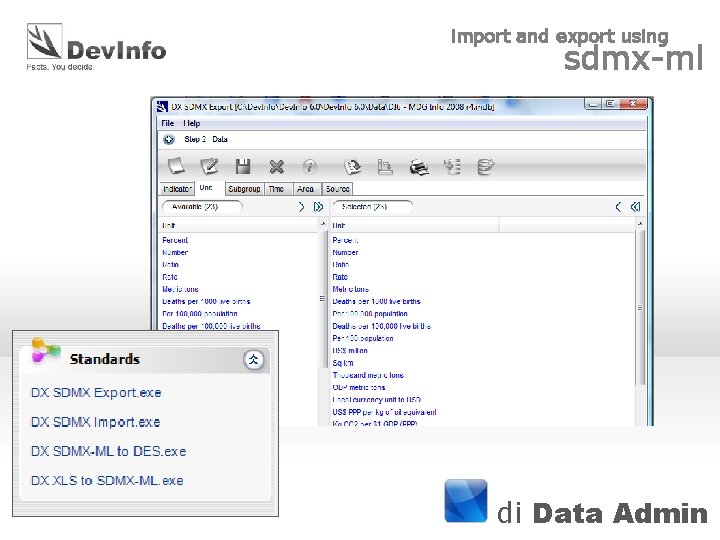720x540 pixels.
Task: Select Percent in the Available list
Action: click(175, 240)
